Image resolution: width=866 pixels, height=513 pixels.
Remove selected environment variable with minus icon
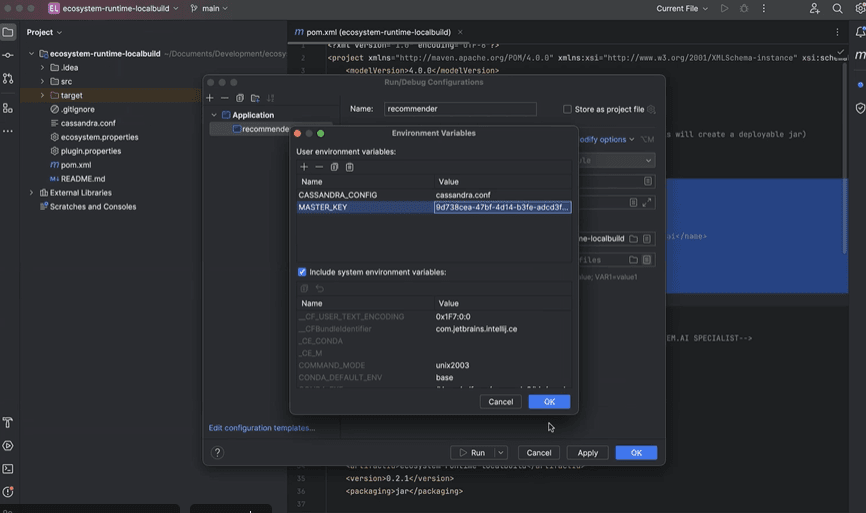click(x=319, y=167)
